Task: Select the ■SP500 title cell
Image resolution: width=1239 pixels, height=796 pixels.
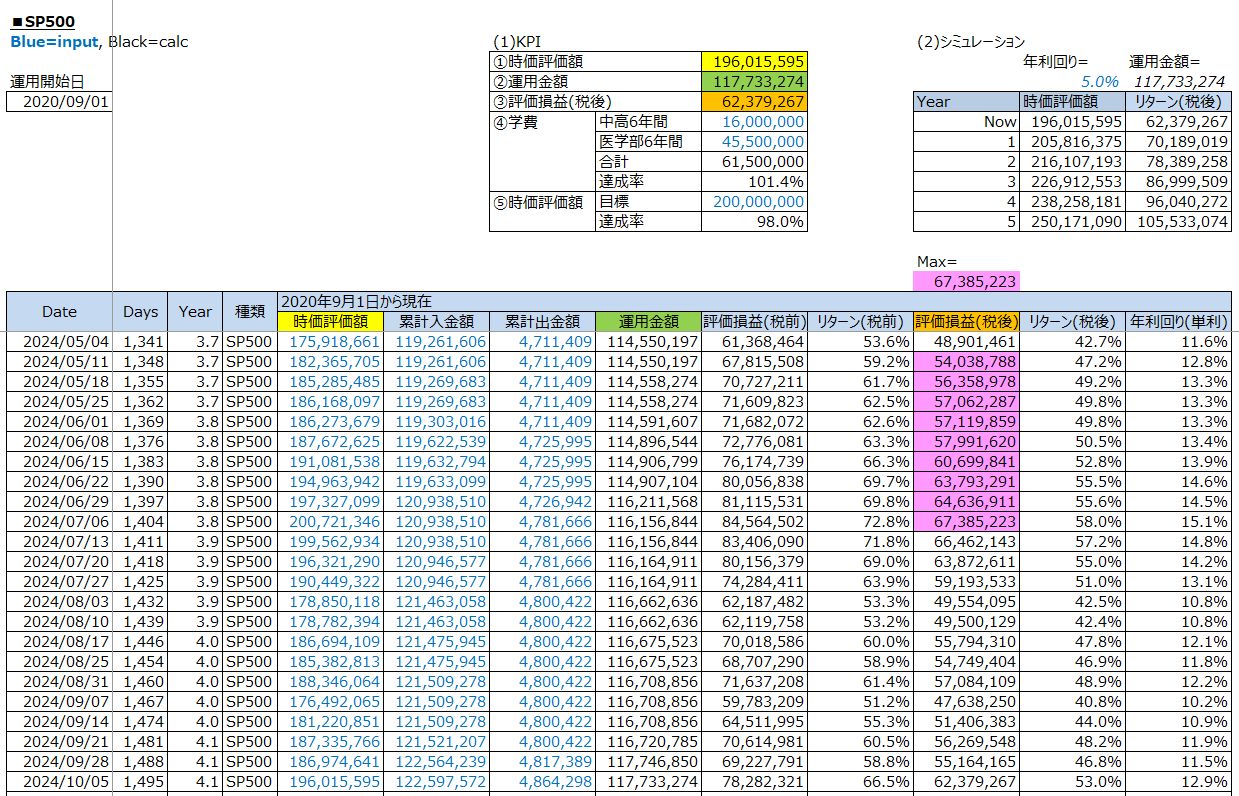Action: tap(42, 21)
